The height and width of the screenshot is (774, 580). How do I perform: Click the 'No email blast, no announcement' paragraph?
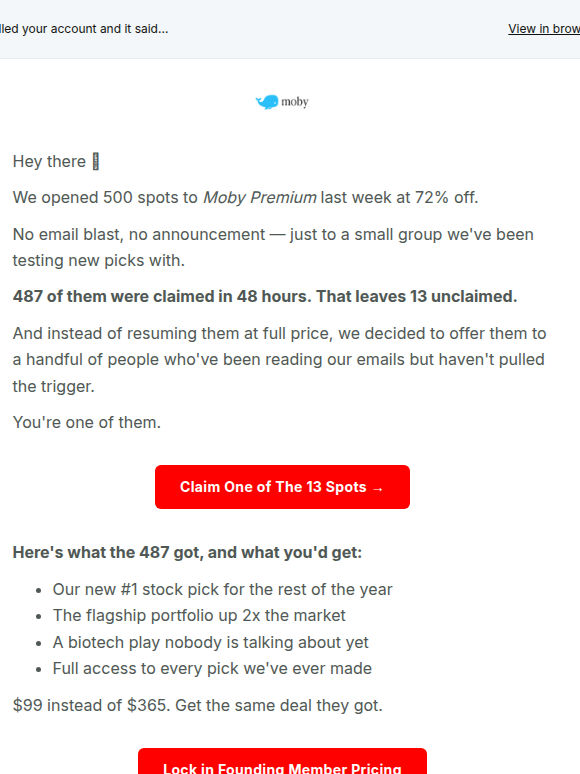[x=273, y=247]
